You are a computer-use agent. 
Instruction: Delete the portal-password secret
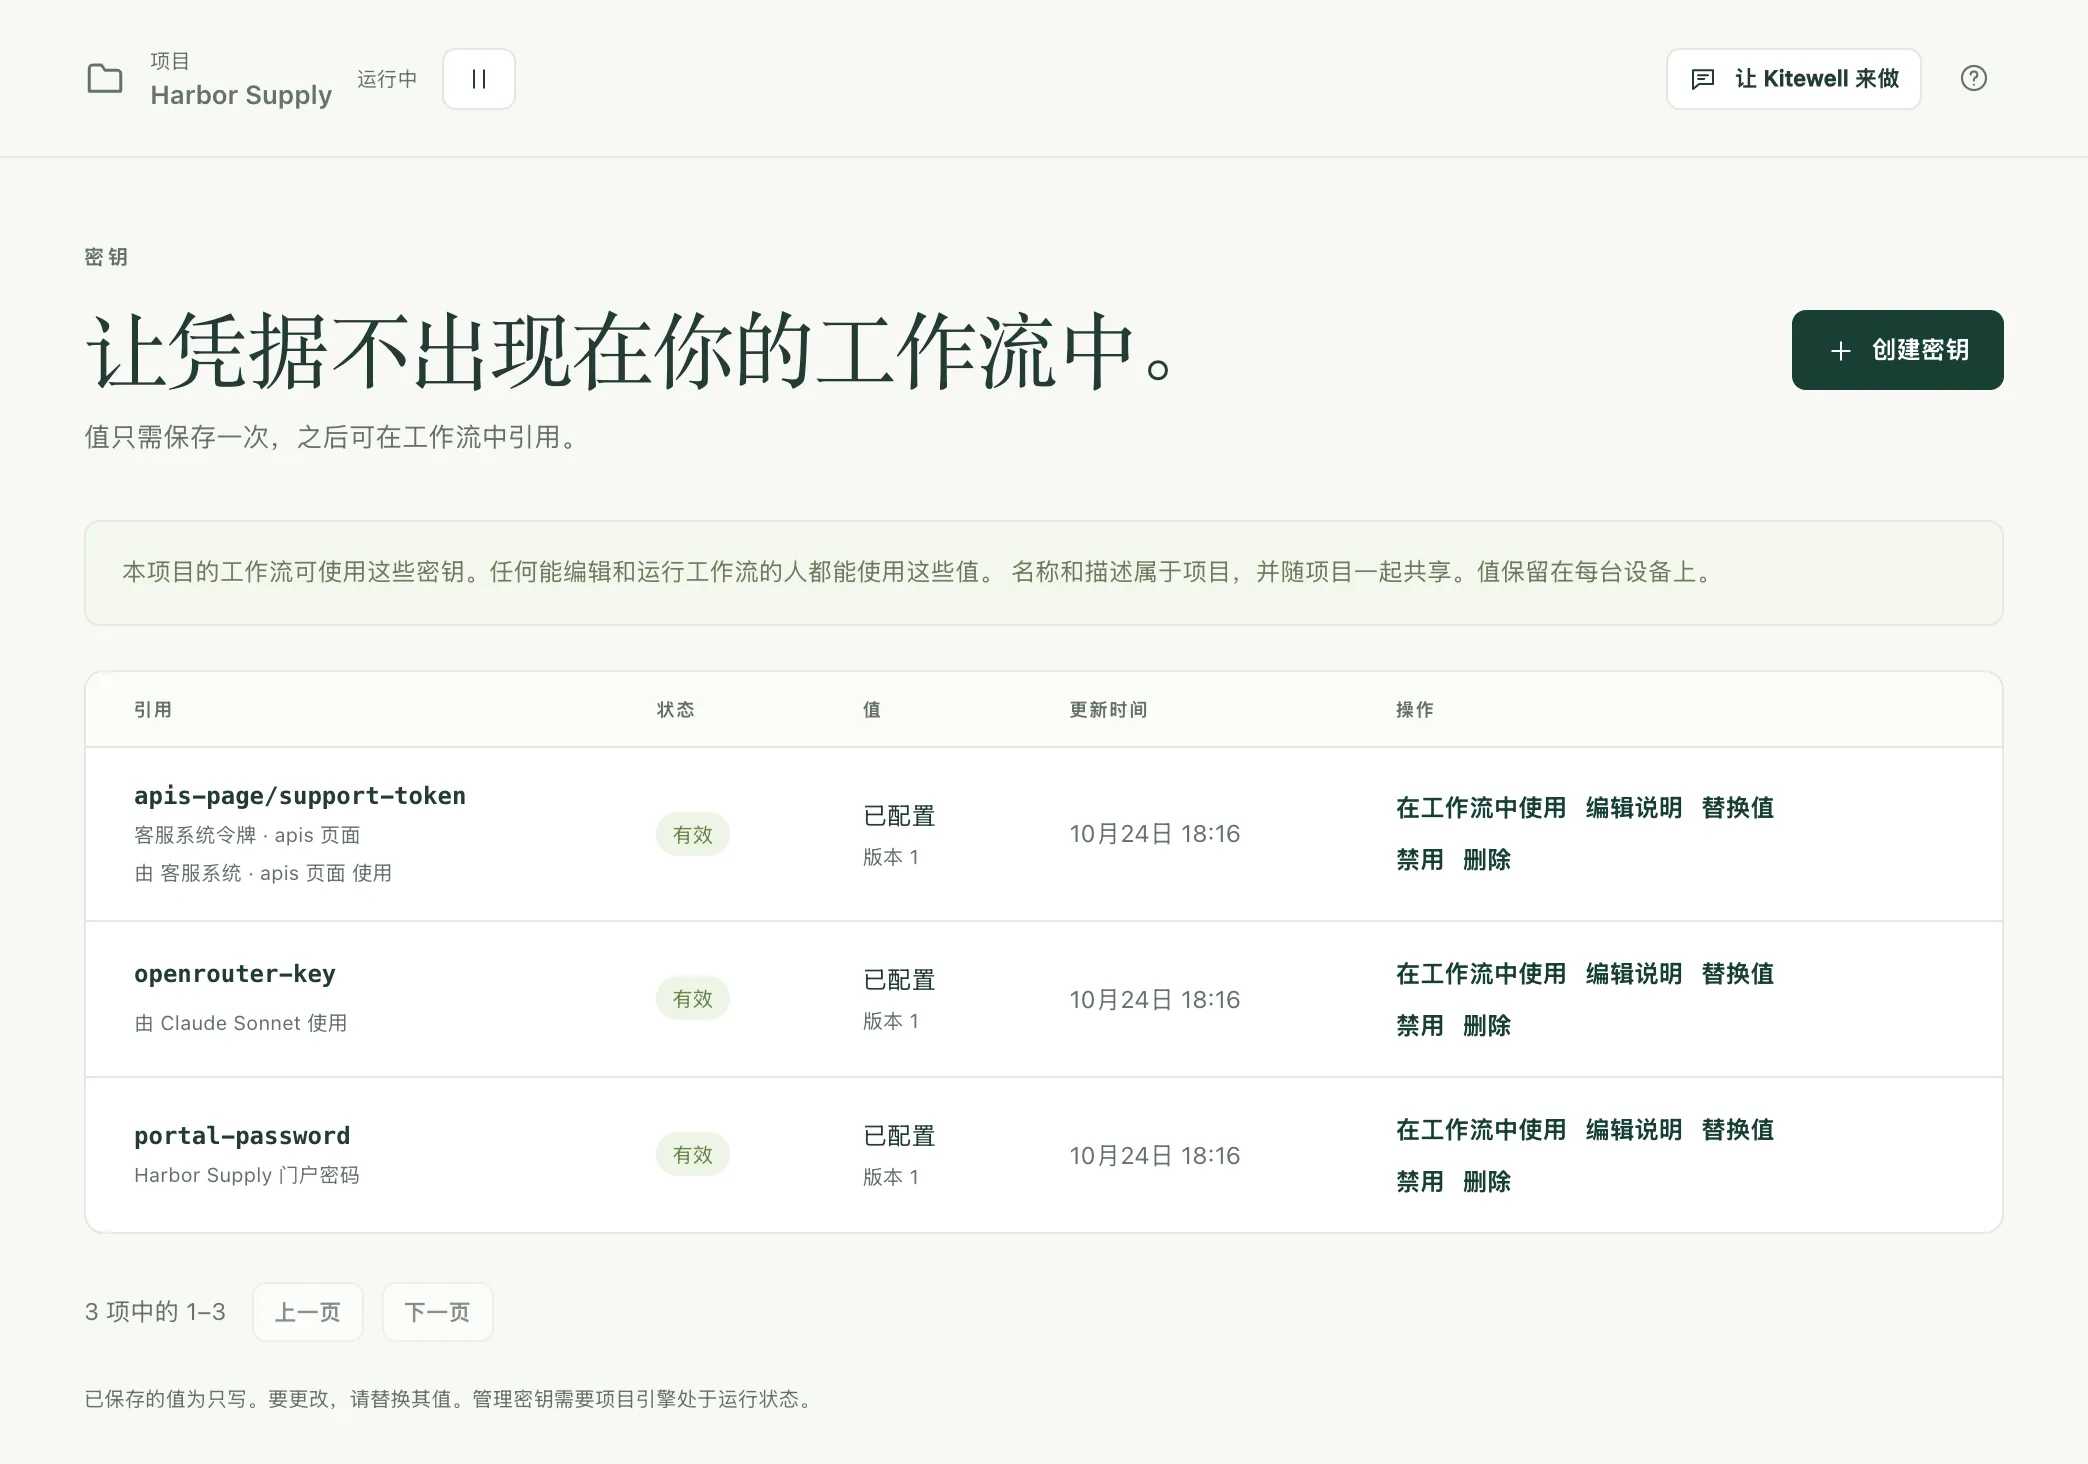coord(1487,1182)
